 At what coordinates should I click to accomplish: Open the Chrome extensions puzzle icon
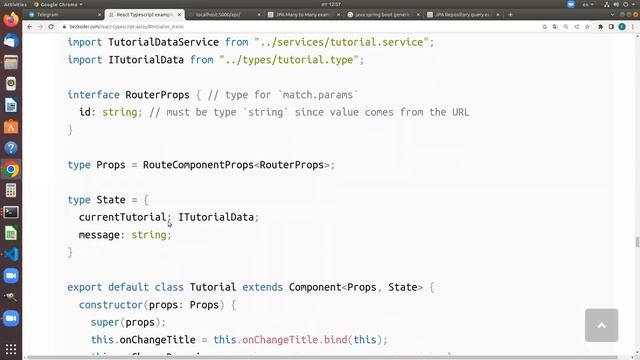tap(600, 27)
